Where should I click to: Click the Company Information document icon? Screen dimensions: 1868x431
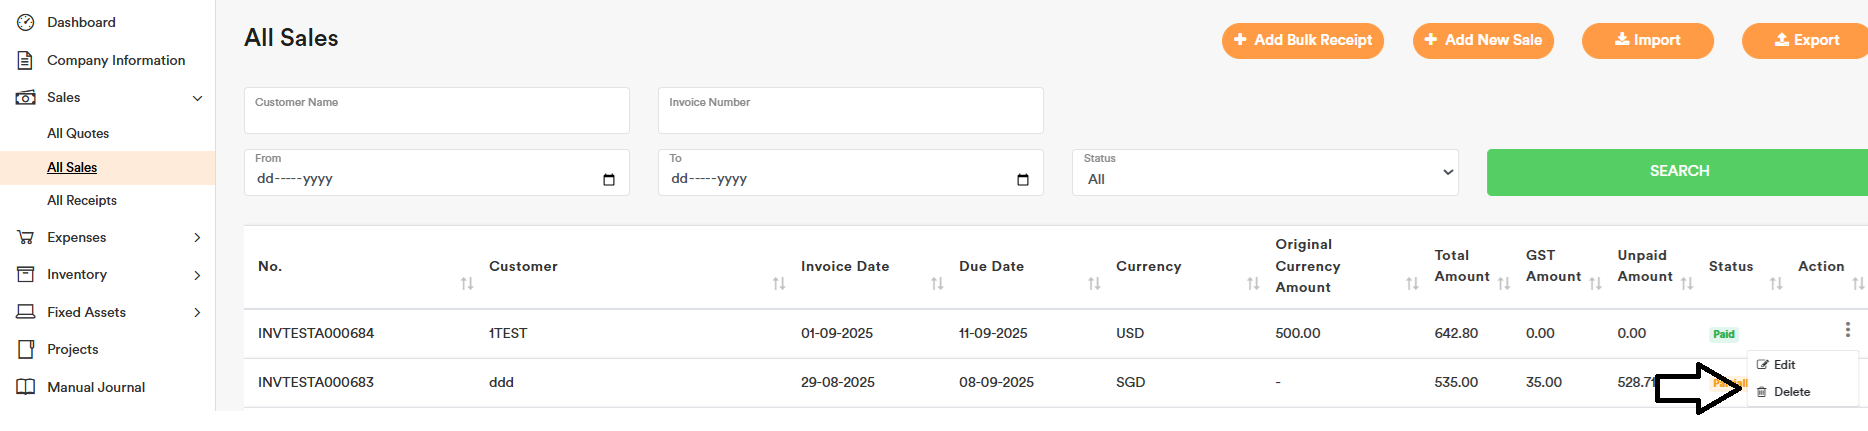coord(26,60)
